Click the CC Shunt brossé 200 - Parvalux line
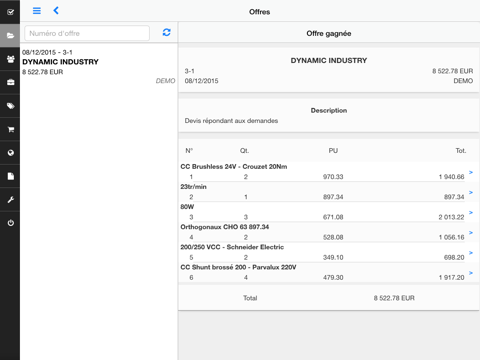Screen dimensions: 480x360 (238, 267)
